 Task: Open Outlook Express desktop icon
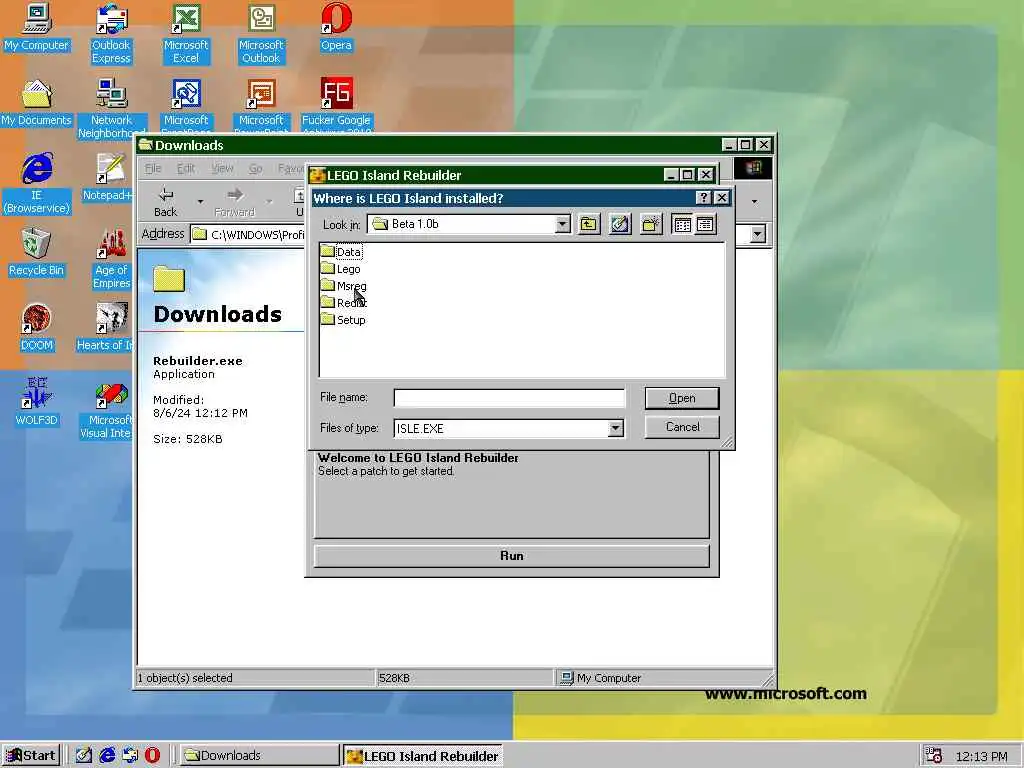(111, 34)
